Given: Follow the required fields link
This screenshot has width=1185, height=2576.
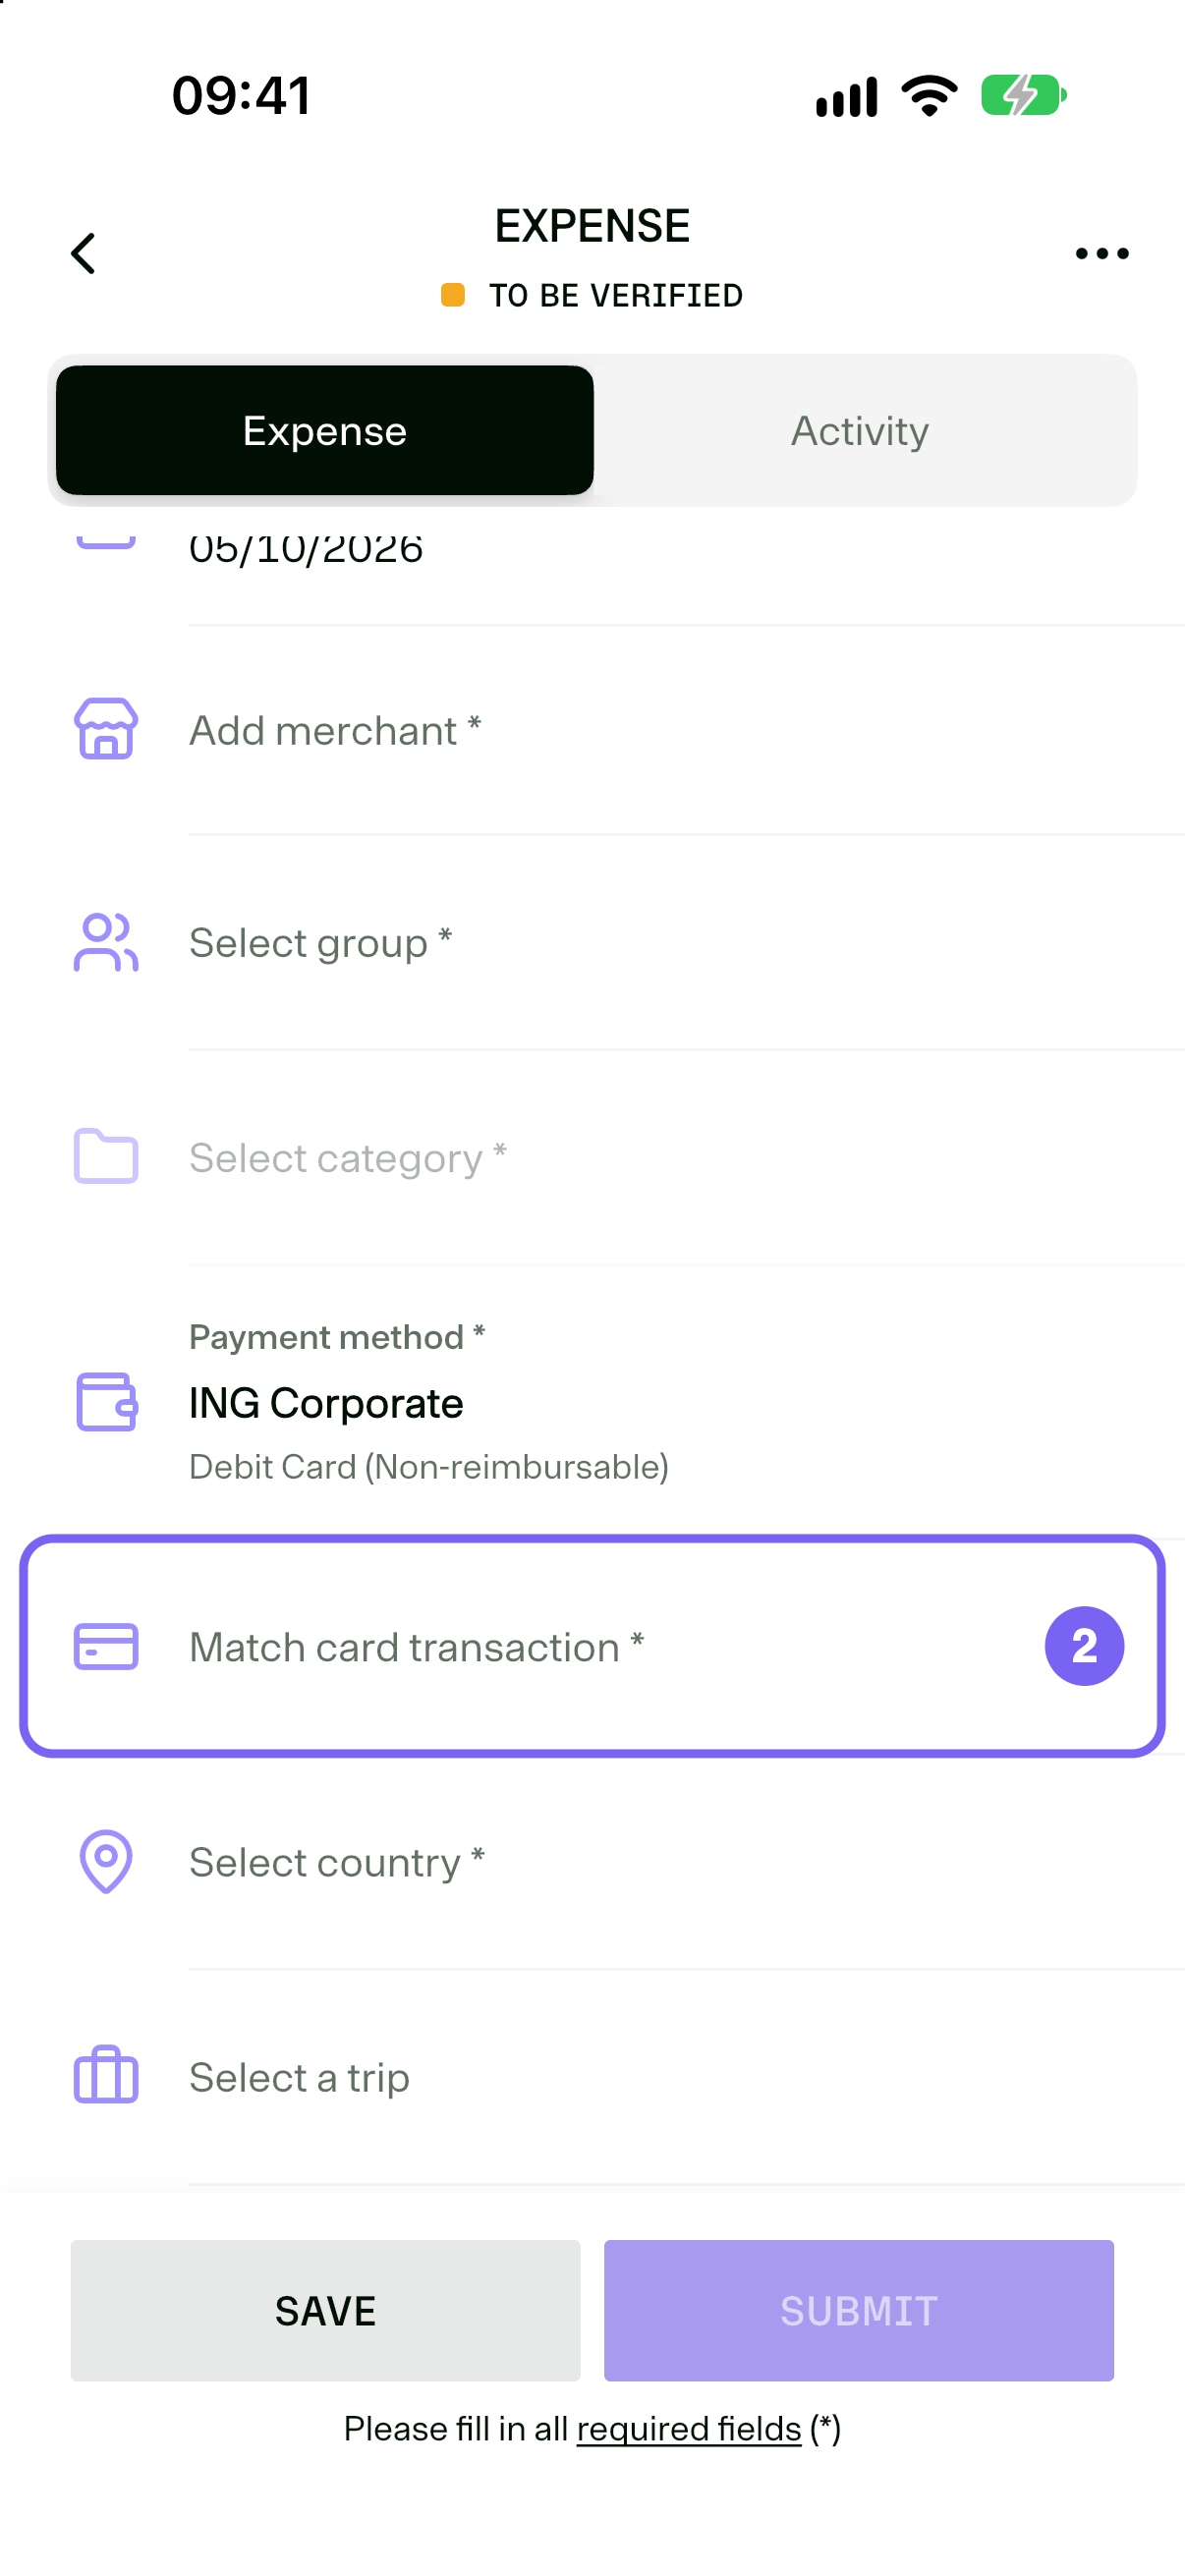Looking at the screenshot, I should (689, 2429).
